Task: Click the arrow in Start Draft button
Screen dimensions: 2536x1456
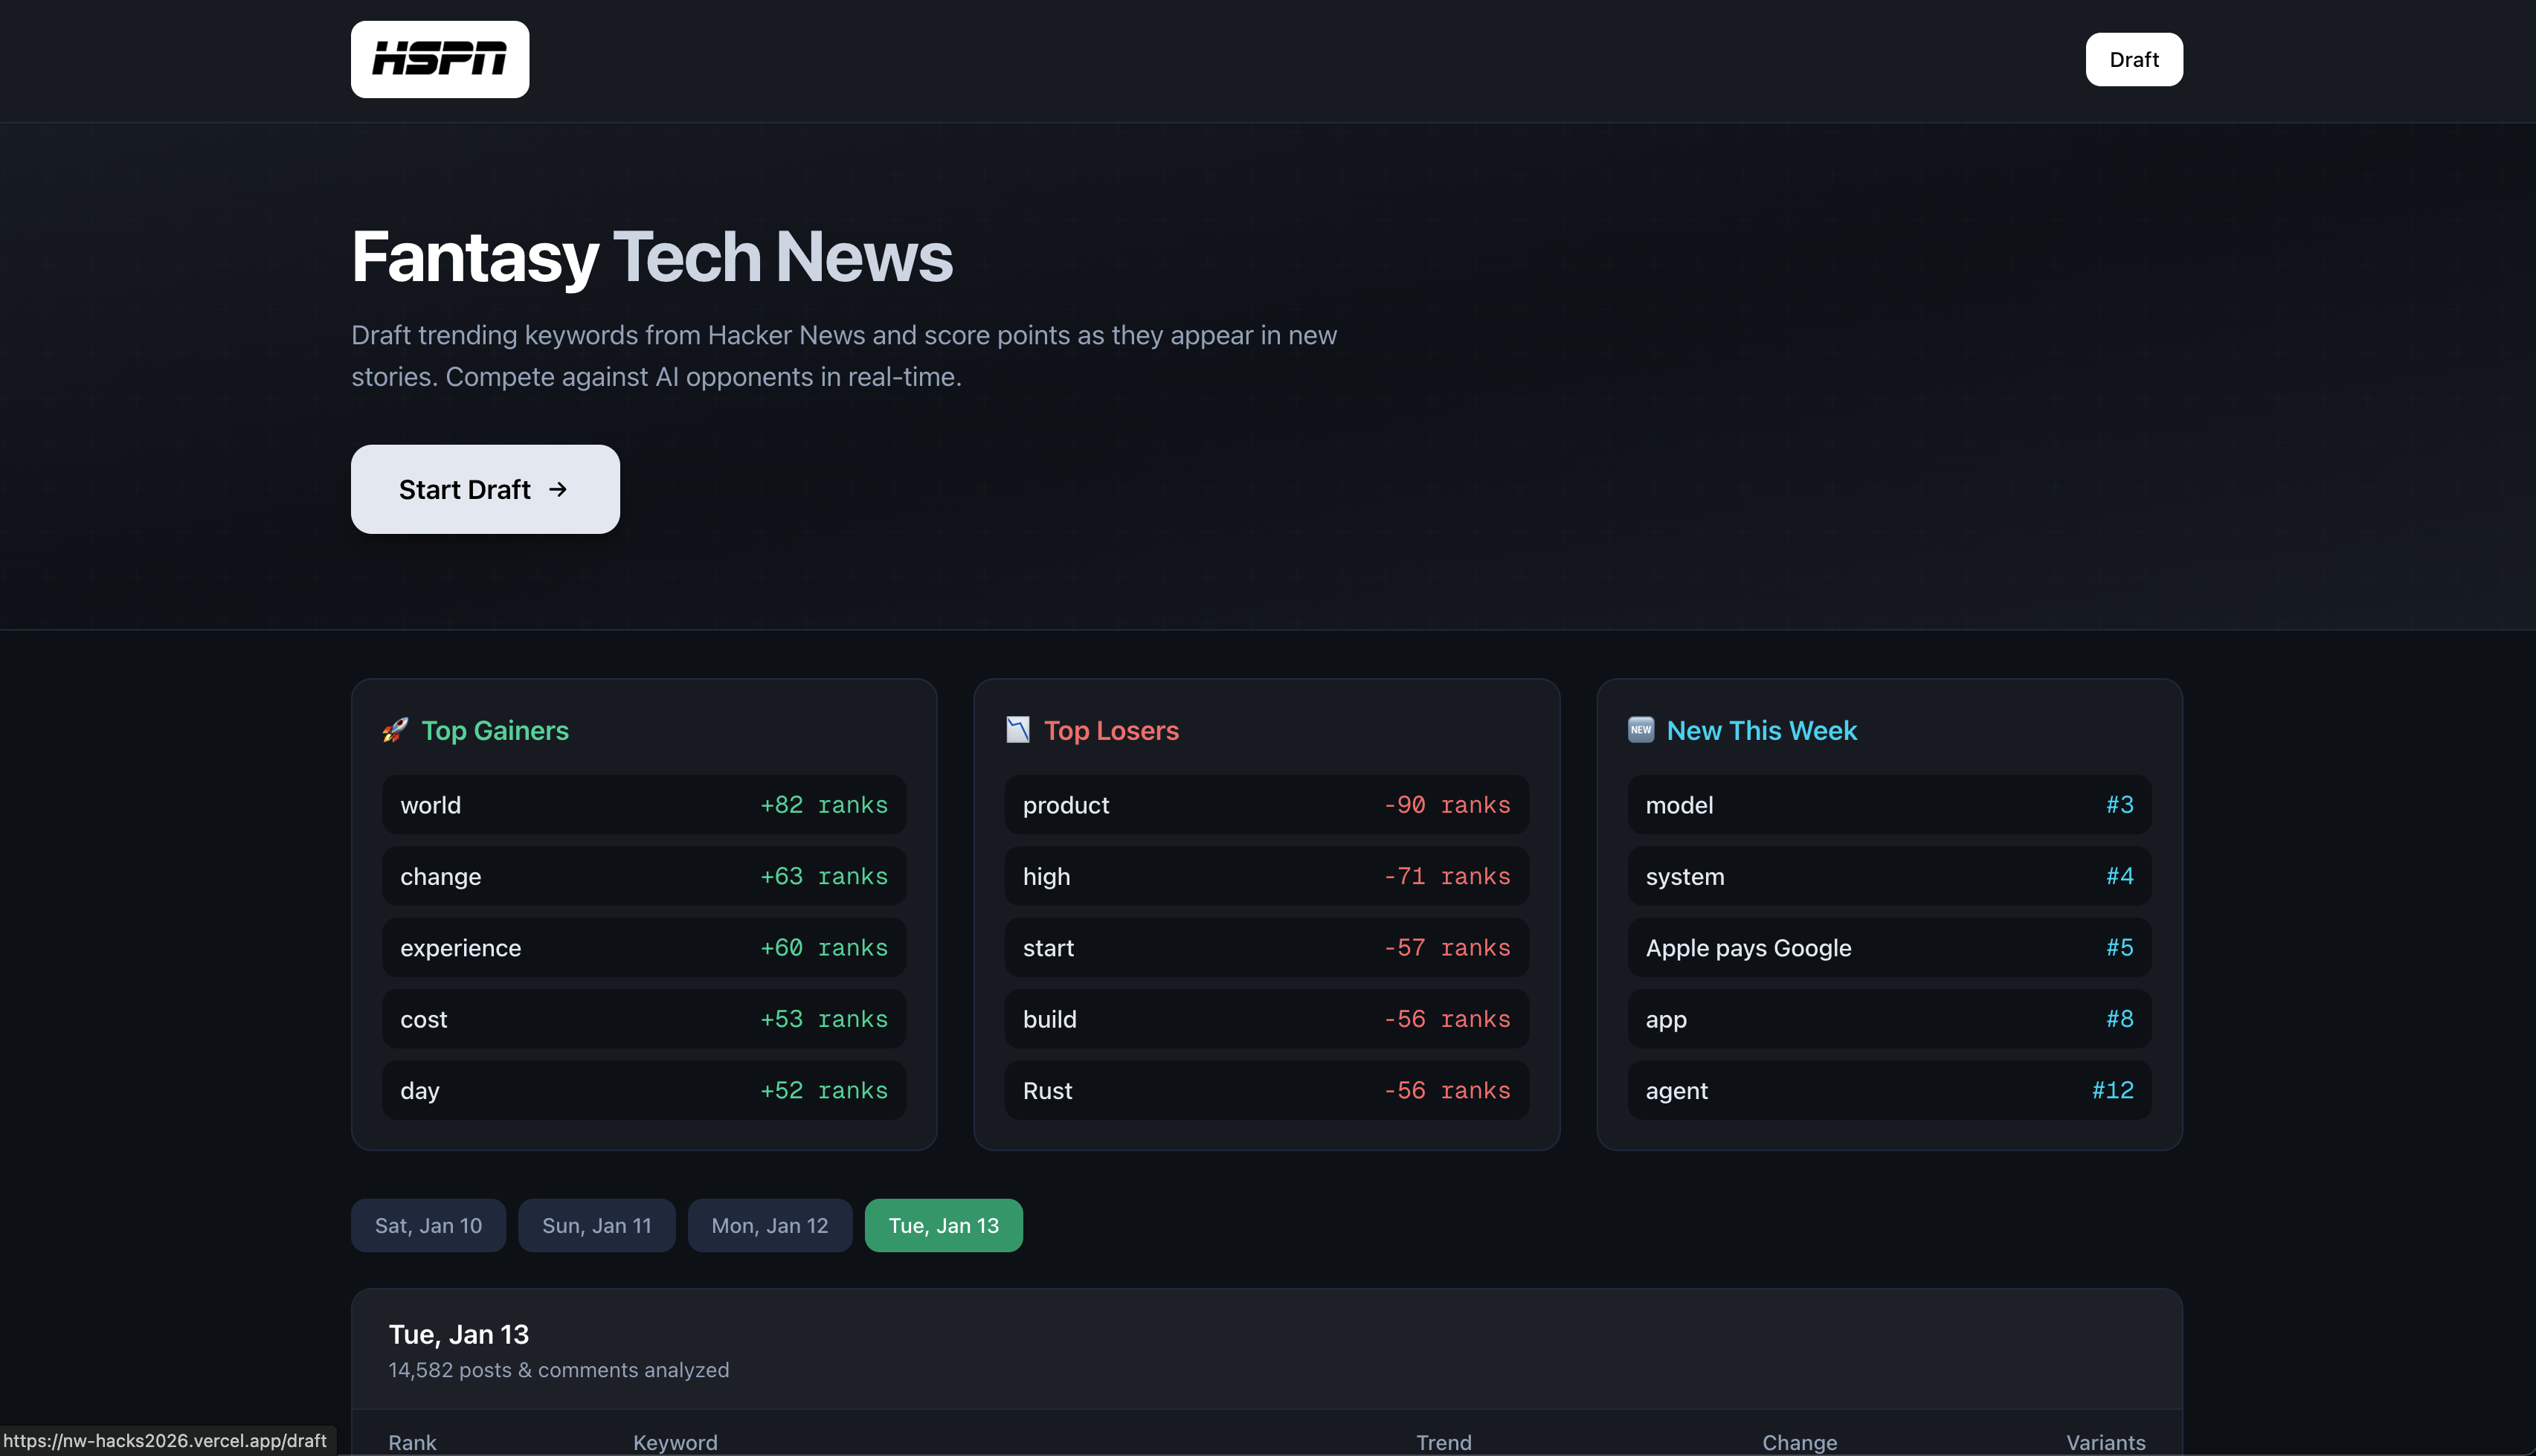Action: point(558,489)
